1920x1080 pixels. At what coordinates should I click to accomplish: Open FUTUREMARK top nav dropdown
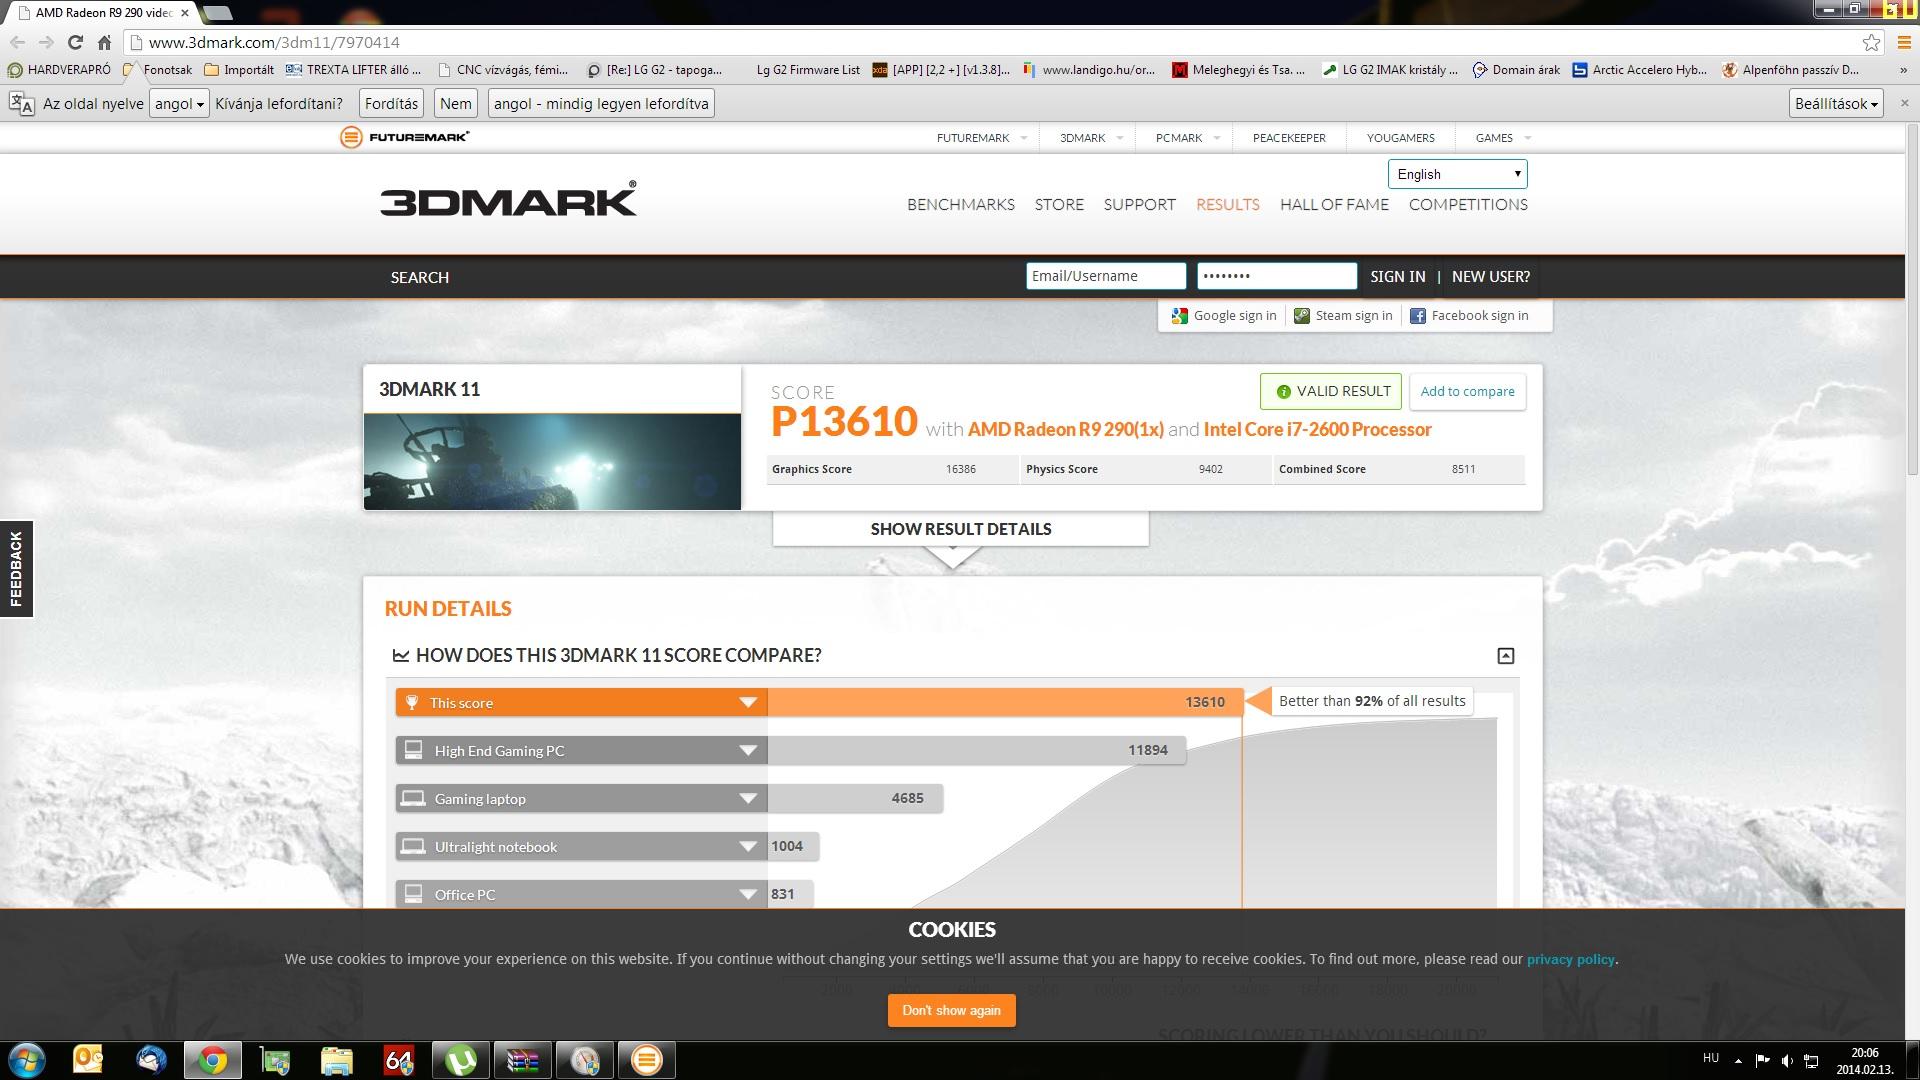pos(981,138)
